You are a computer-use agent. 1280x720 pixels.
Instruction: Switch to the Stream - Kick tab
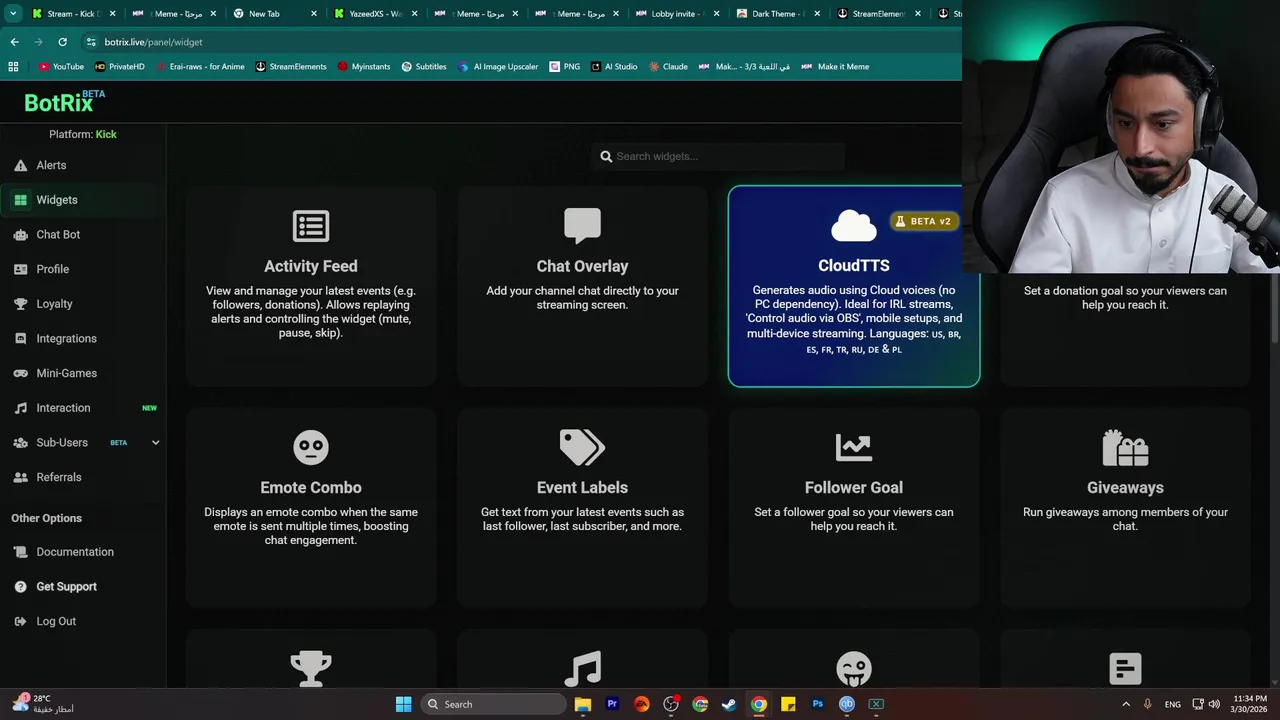73,14
